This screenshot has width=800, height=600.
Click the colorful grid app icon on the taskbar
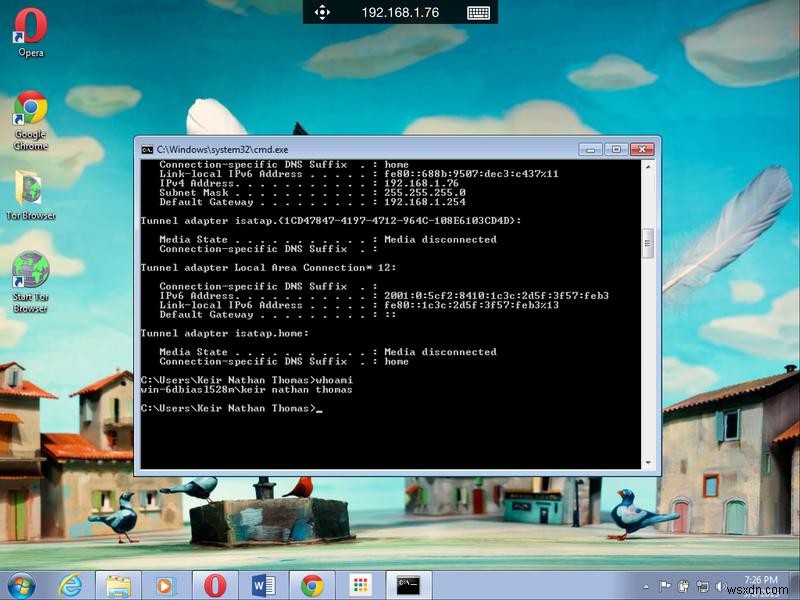[358, 584]
